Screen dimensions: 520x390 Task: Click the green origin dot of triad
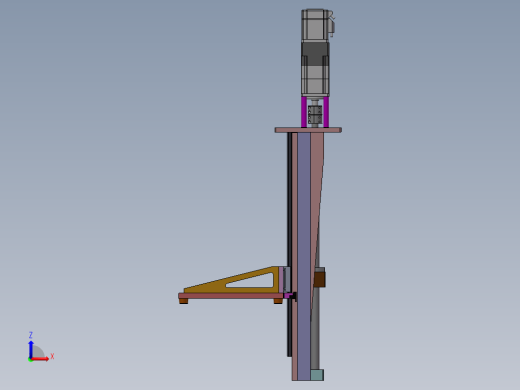[30, 360]
